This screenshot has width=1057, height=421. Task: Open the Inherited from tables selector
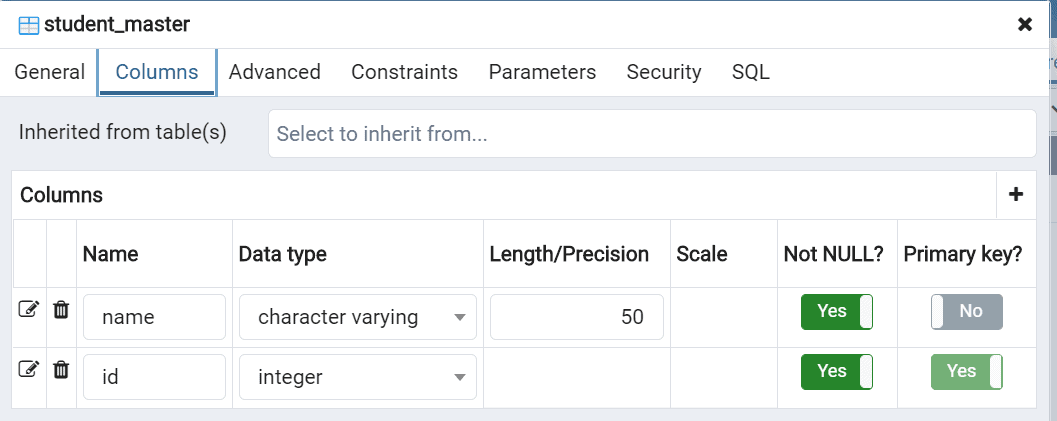[651, 134]
